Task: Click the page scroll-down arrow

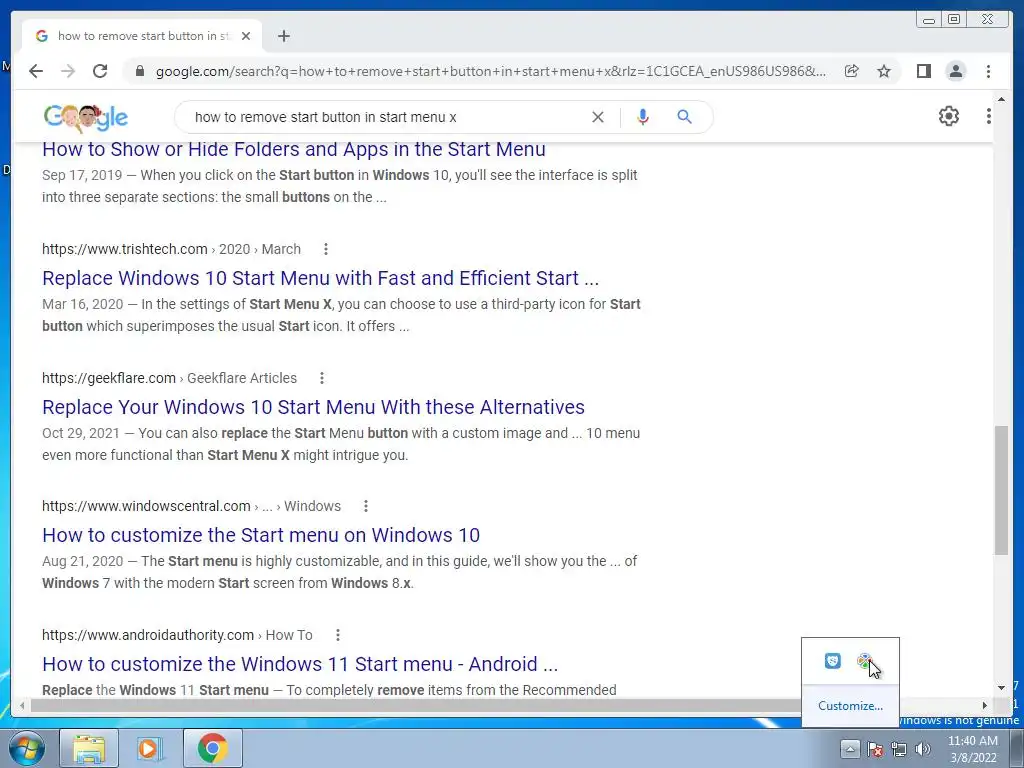Action: coord(1001,688)
